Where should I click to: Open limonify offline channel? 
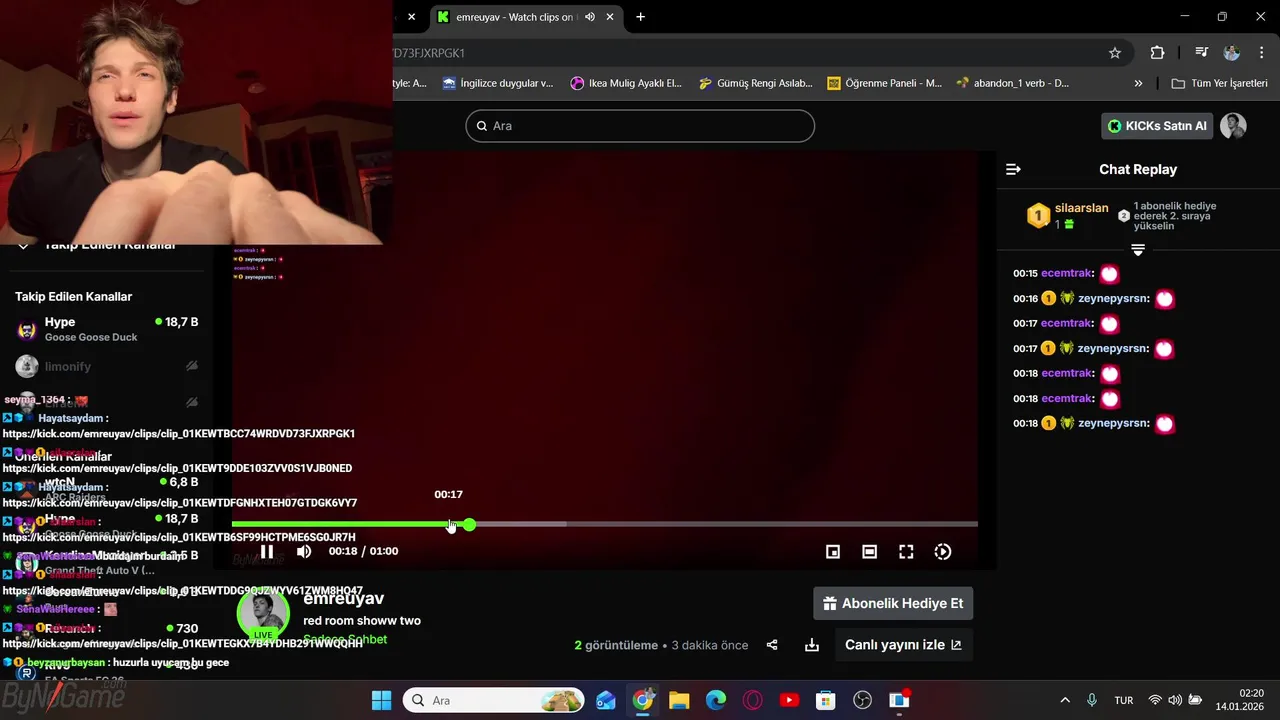[x=107, y=367]
